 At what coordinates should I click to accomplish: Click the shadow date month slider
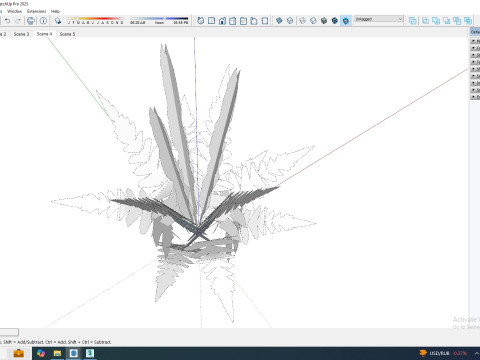click(95, 19)
